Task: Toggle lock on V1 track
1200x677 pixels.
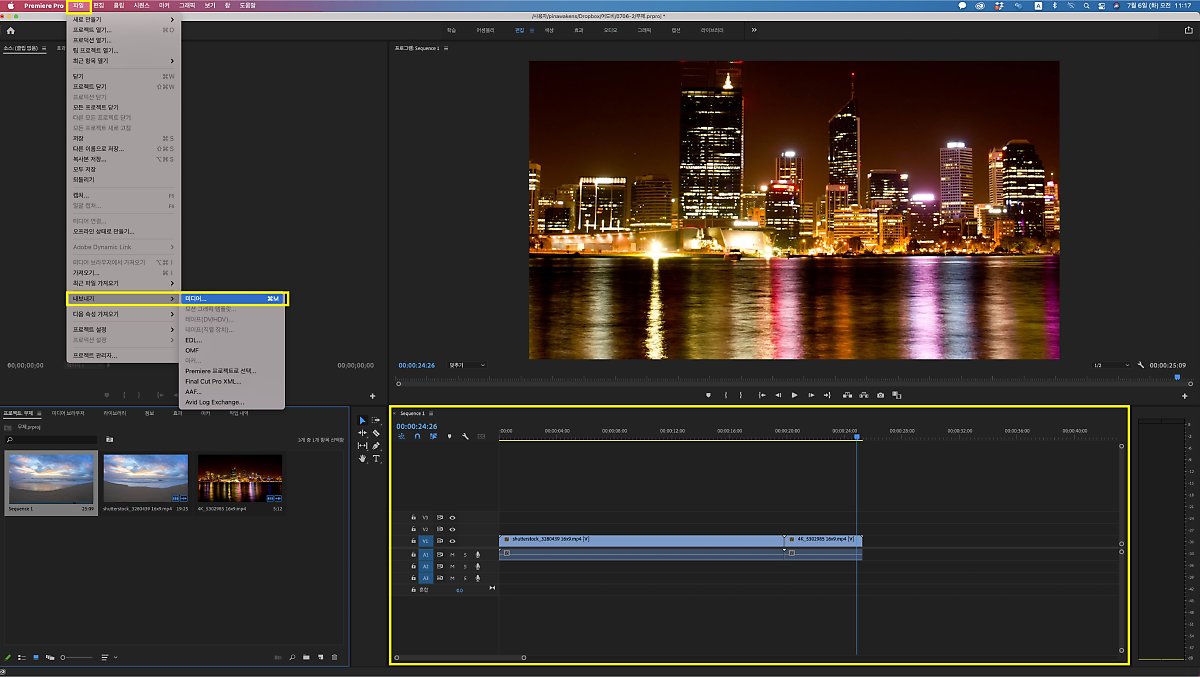Action: (413, 541)
